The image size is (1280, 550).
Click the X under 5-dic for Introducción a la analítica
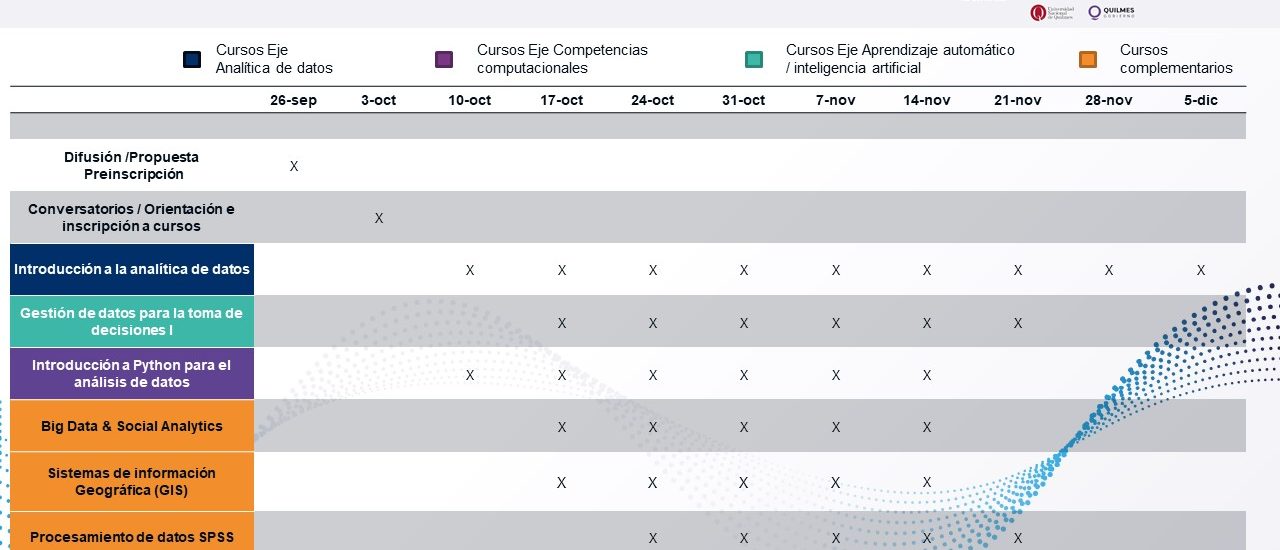(x=1200, y=270)
